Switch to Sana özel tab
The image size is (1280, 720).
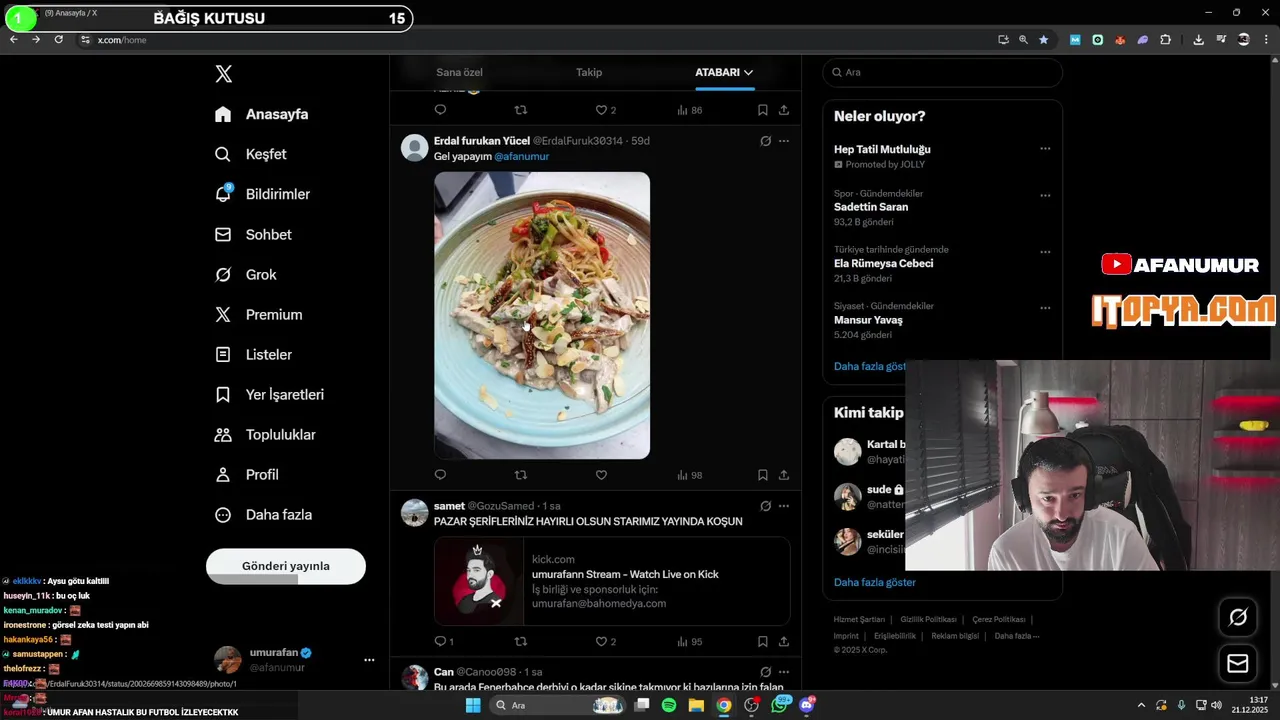[459, 72]
